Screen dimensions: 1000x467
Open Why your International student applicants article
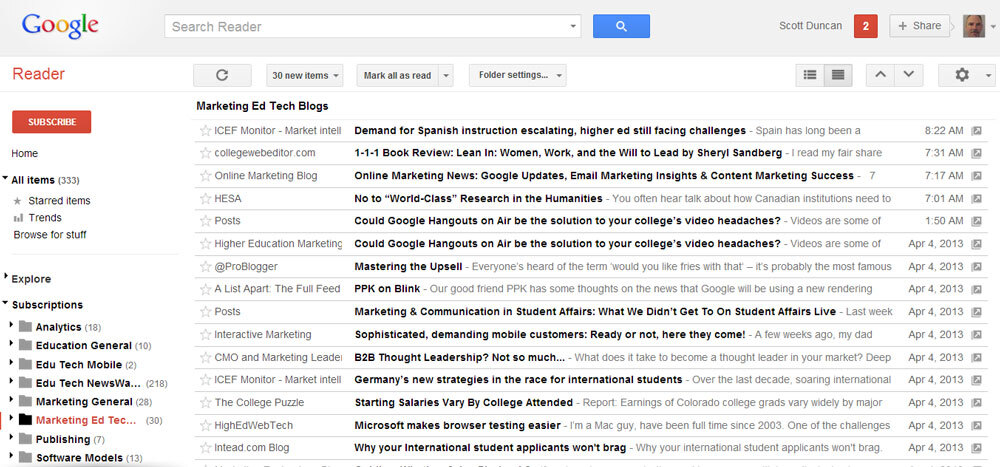pyautogui.click(x=490, y=448)
